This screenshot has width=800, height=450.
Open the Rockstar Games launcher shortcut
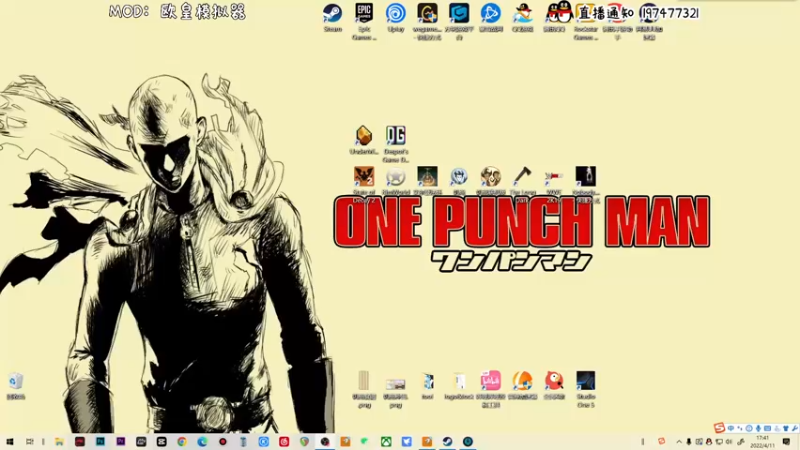pos(586,20)
